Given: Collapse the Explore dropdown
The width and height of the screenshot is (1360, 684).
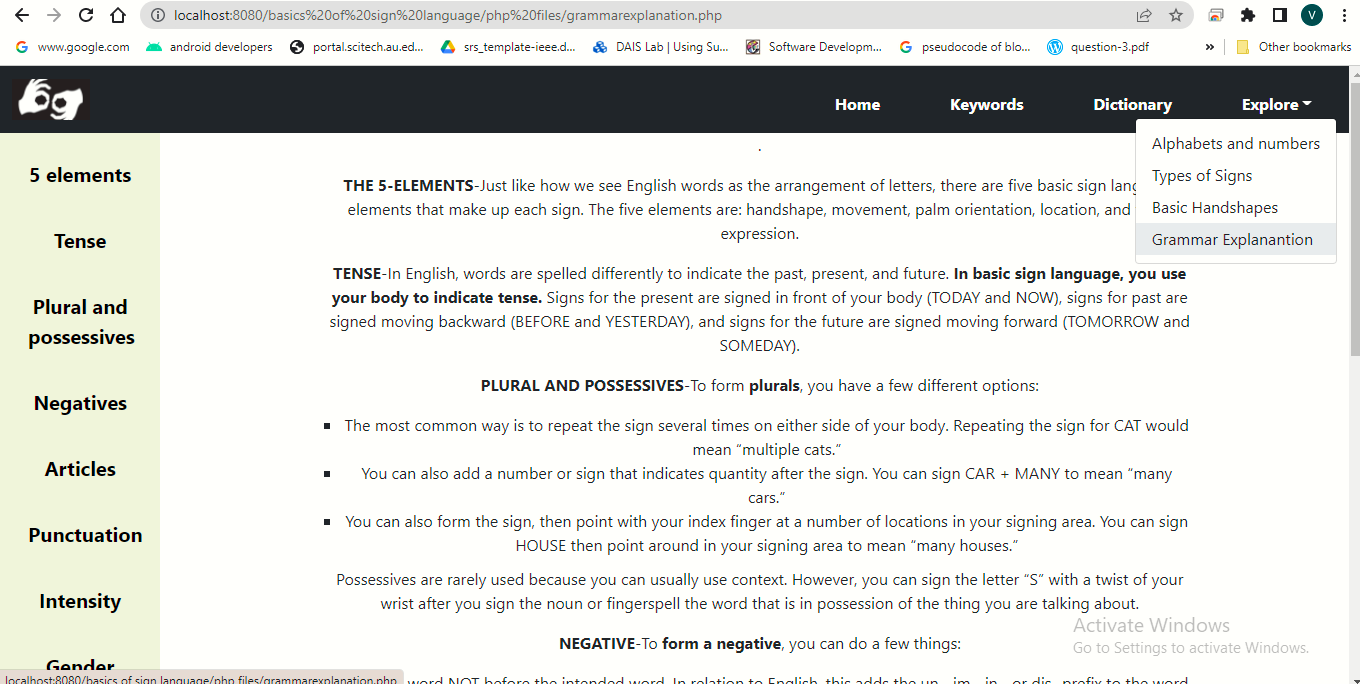Looking at the screenshot, I should pos(1276,104).
